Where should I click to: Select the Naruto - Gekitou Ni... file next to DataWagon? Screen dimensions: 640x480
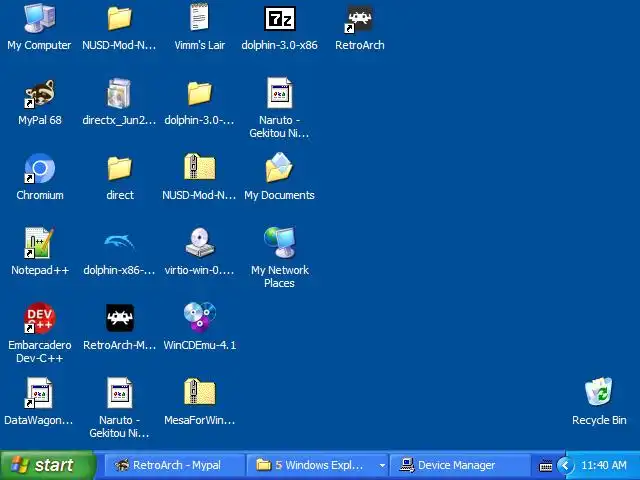tap(120, 393)
